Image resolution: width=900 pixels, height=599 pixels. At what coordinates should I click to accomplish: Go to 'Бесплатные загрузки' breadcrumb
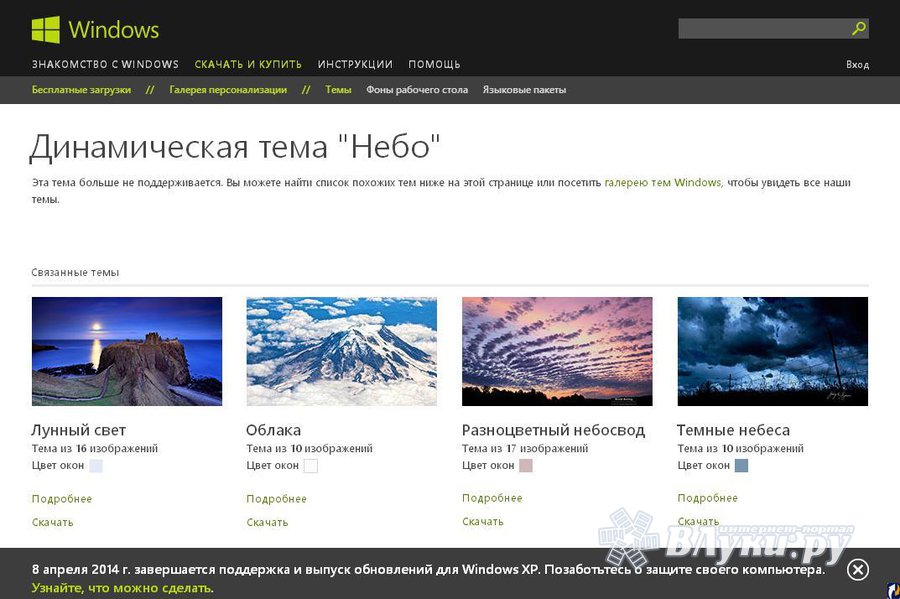coord(81,90)
